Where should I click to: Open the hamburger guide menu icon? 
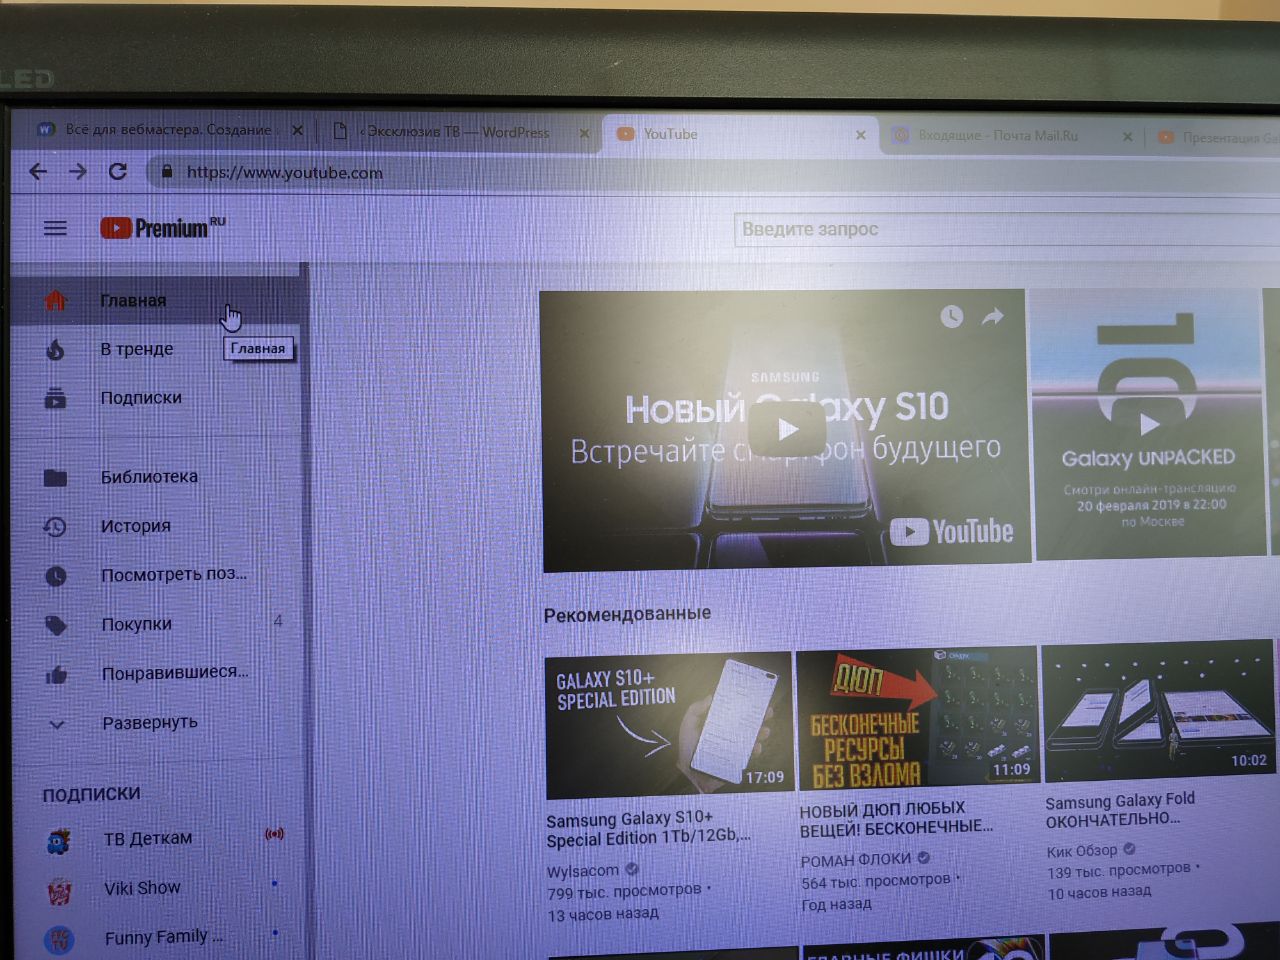[55, 228]
